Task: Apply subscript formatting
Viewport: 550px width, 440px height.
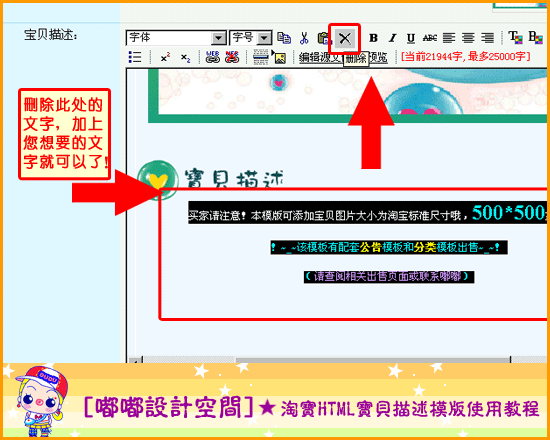Action: pos(186,58)
